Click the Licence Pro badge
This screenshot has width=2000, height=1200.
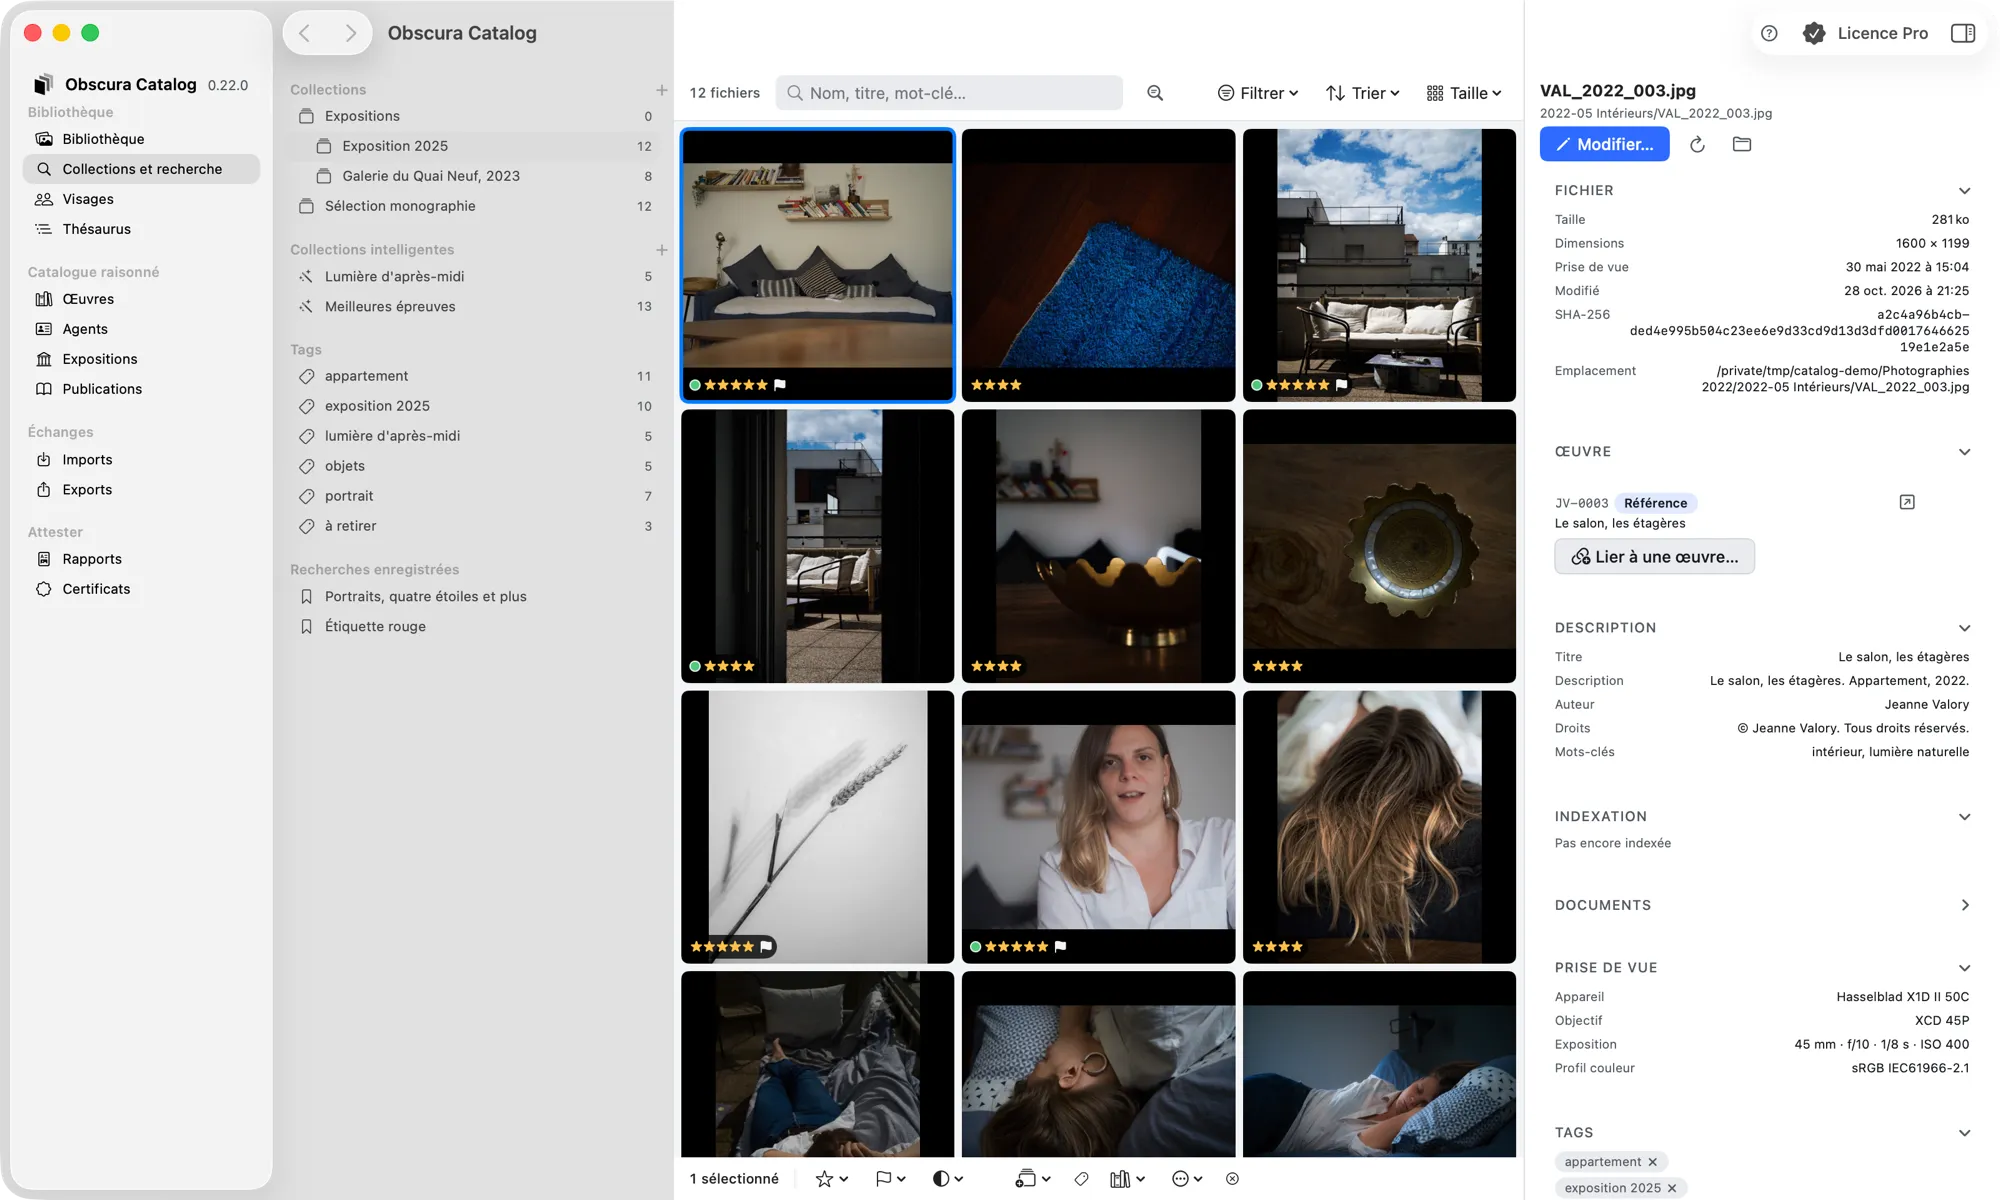(1866, 33)
